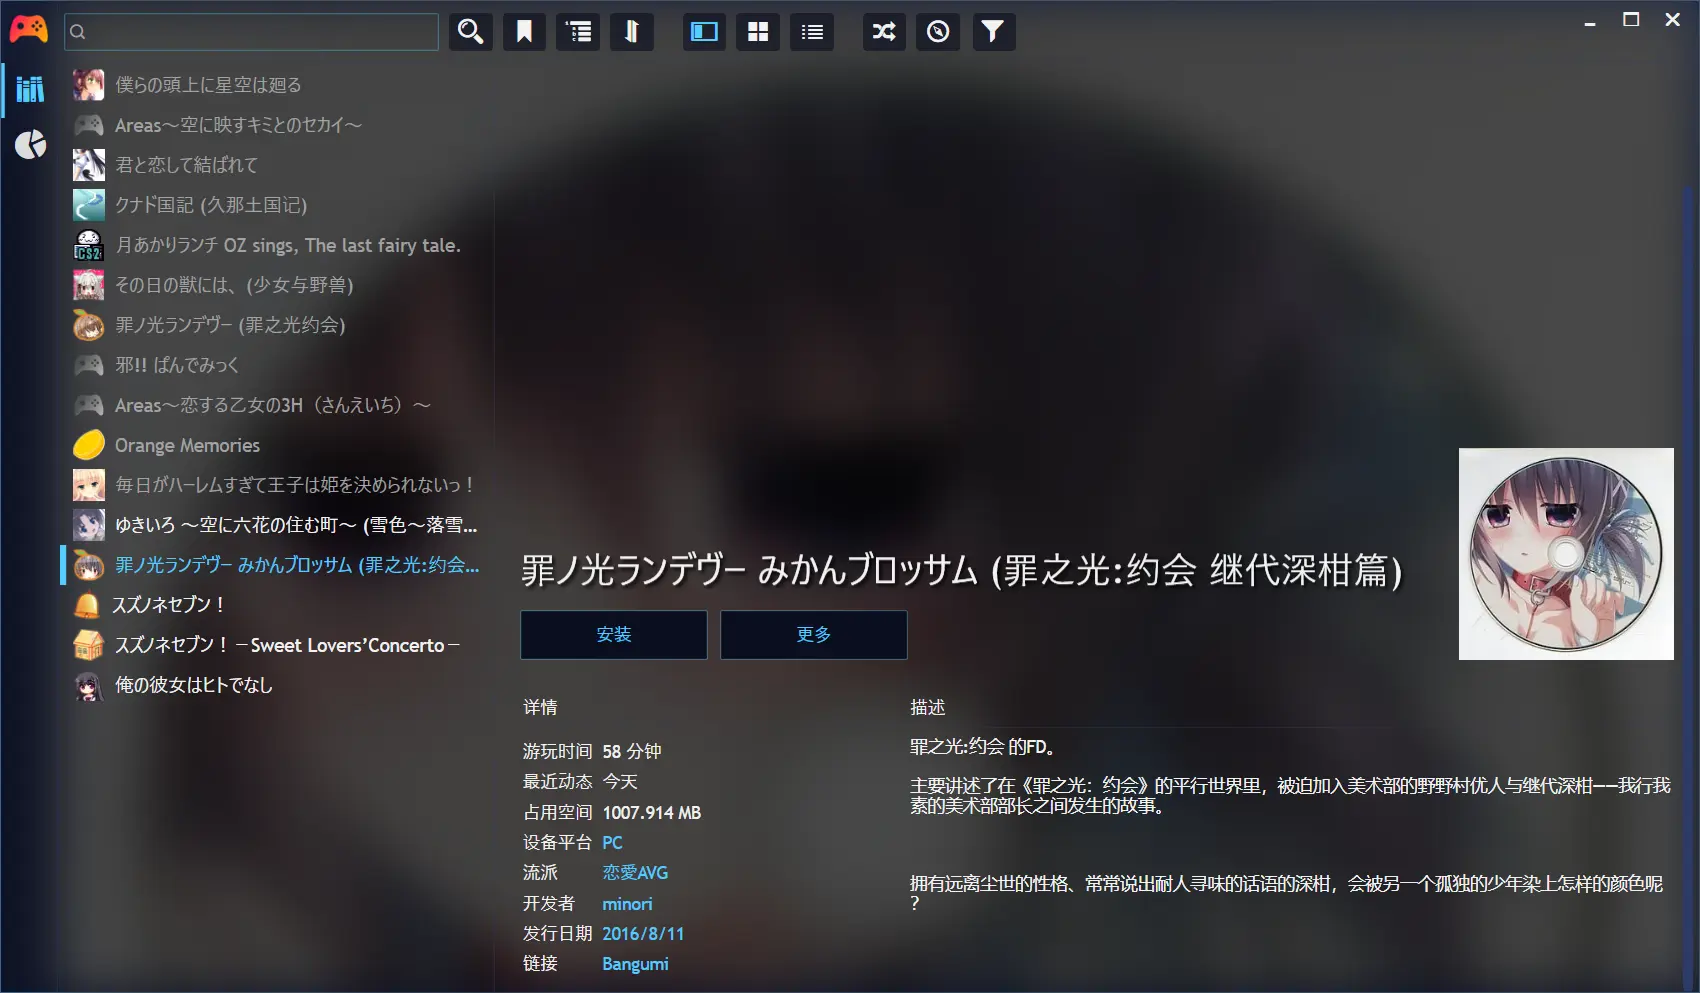
Task: Open the Statistics pie chart view
Action: 30,145
